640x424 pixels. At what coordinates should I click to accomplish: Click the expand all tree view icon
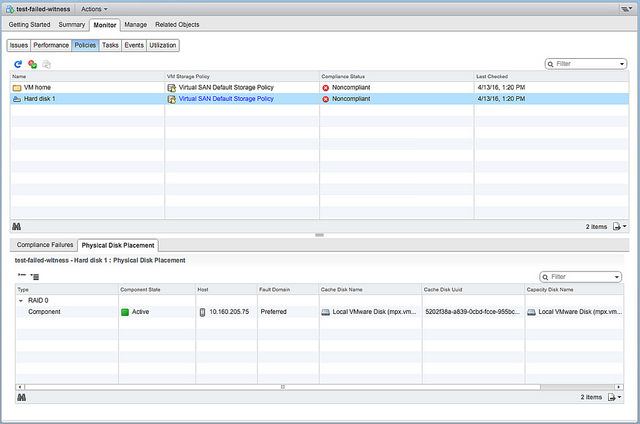(x=34, y=276)
